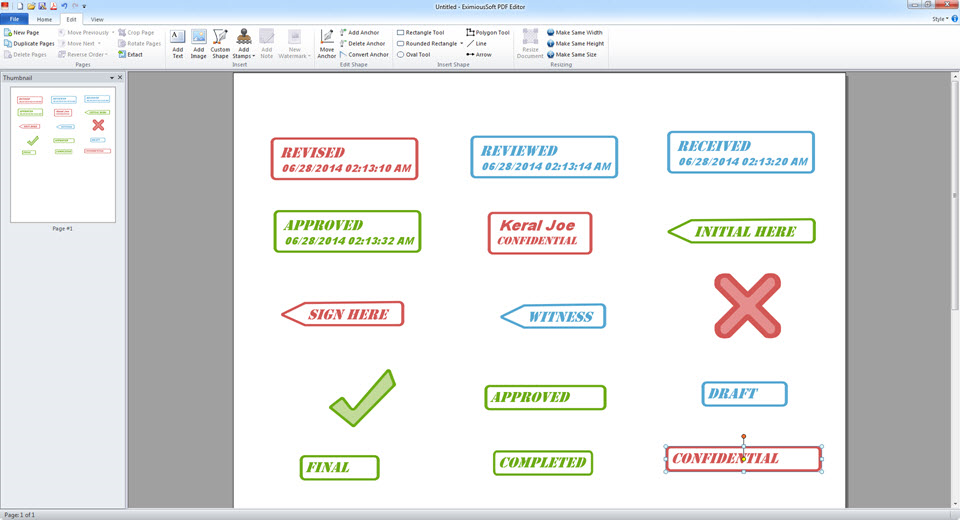Click Delete Pages in the ribbon
Viewport: 960px width, 520px height.
25,55
